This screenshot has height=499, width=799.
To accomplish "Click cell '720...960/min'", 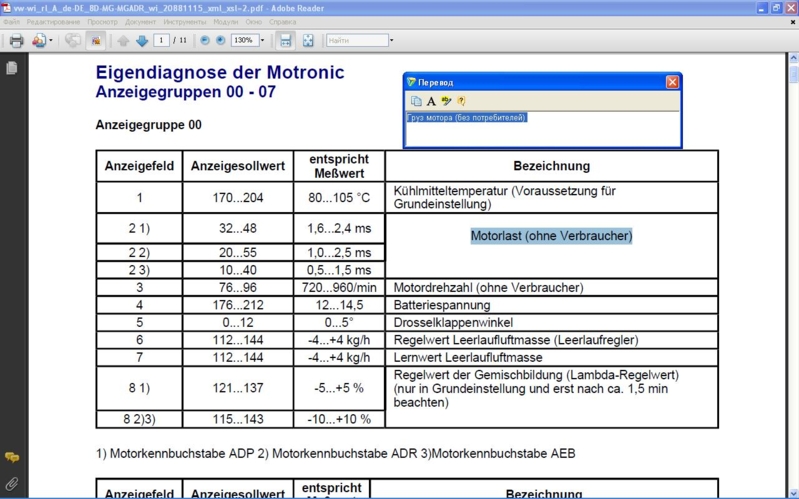I will (339, 287).
